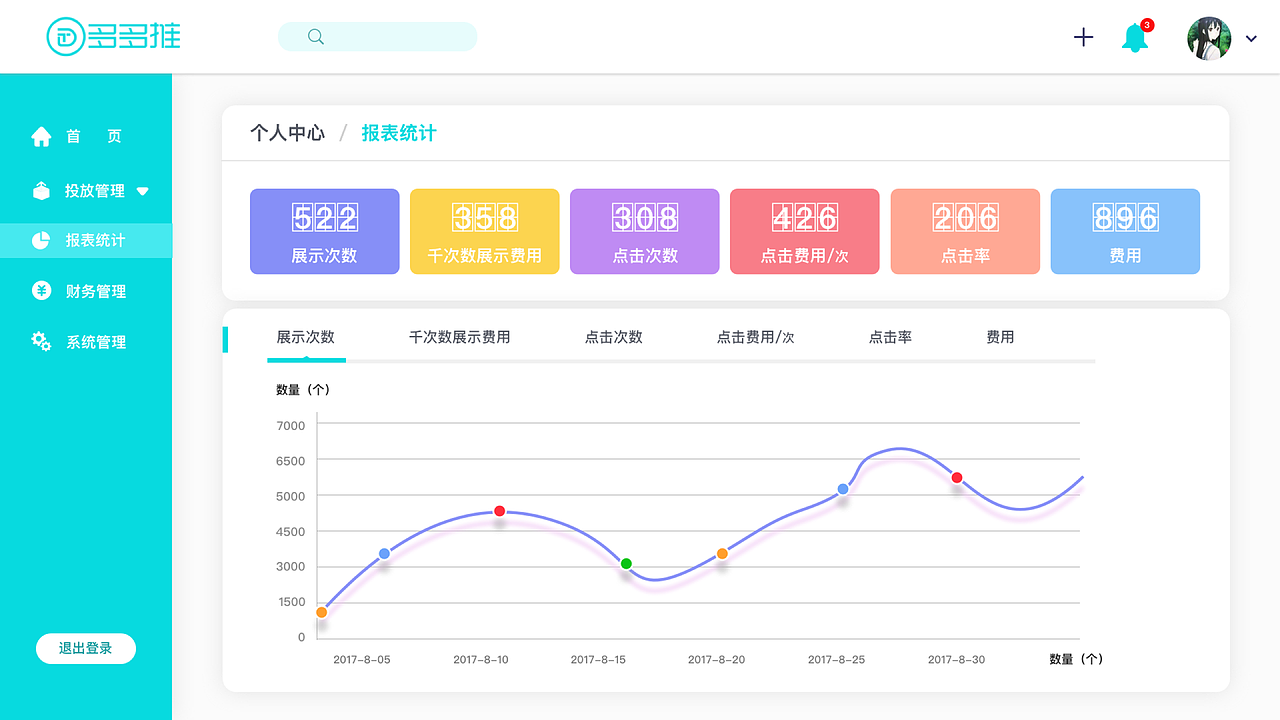Open the notification bell
1280x720 pixels.
point(1135,38)
